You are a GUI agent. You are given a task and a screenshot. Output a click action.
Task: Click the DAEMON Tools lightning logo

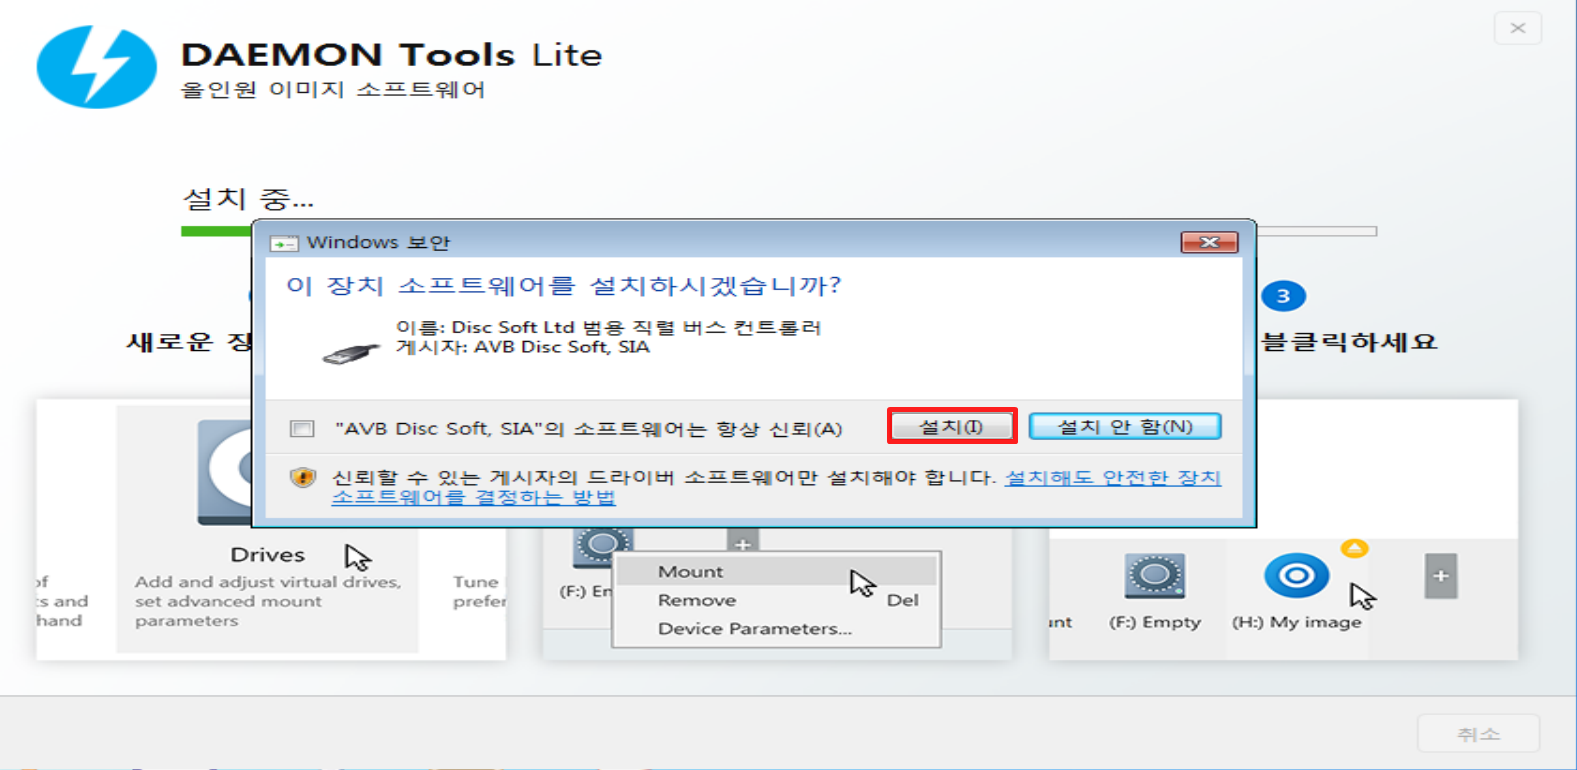(x=97, y=67)
